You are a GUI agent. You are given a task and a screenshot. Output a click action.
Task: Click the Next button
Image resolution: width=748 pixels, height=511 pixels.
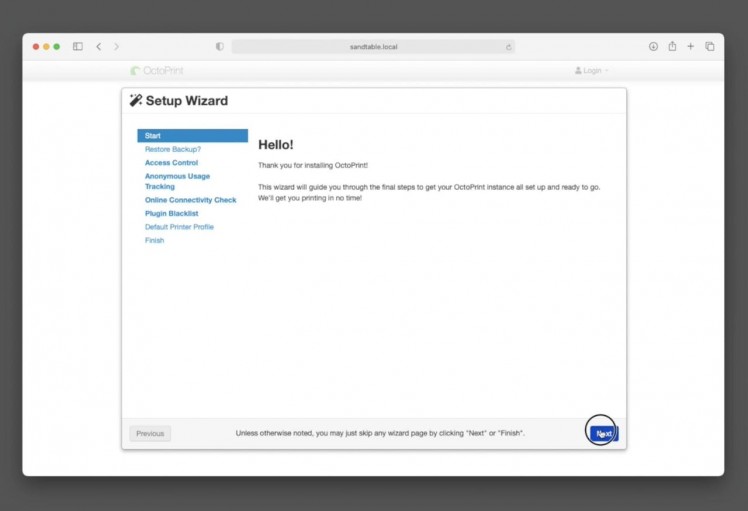604,433
